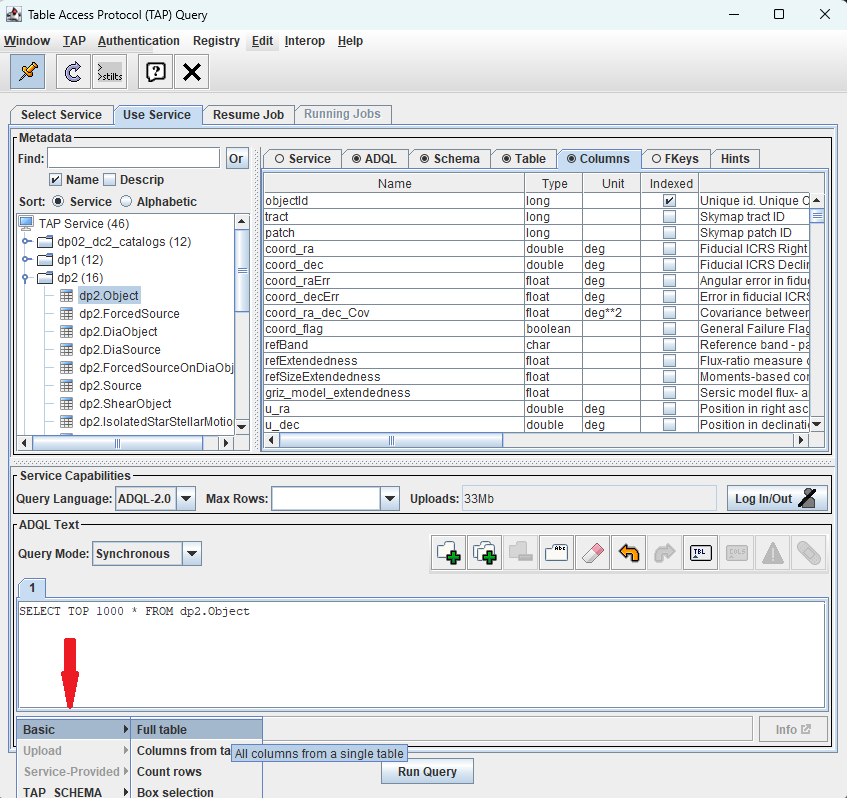Click the dp2.Source table icon

pyautogui.click(x=66, y=386)
